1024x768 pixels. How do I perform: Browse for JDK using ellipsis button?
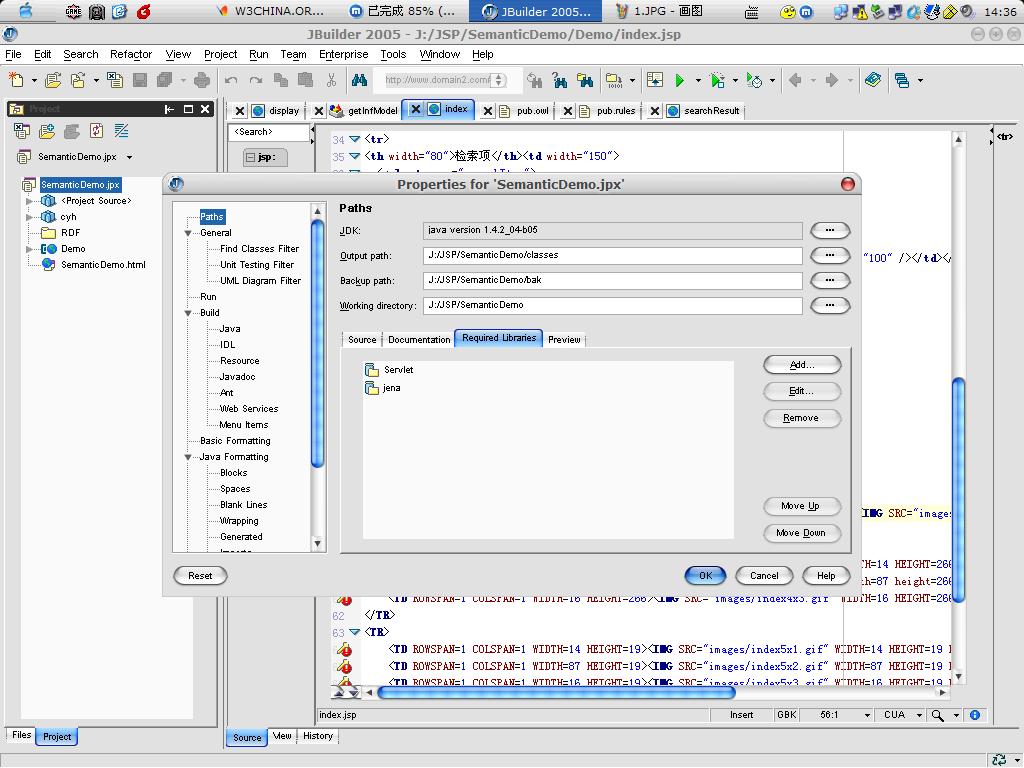829,230
